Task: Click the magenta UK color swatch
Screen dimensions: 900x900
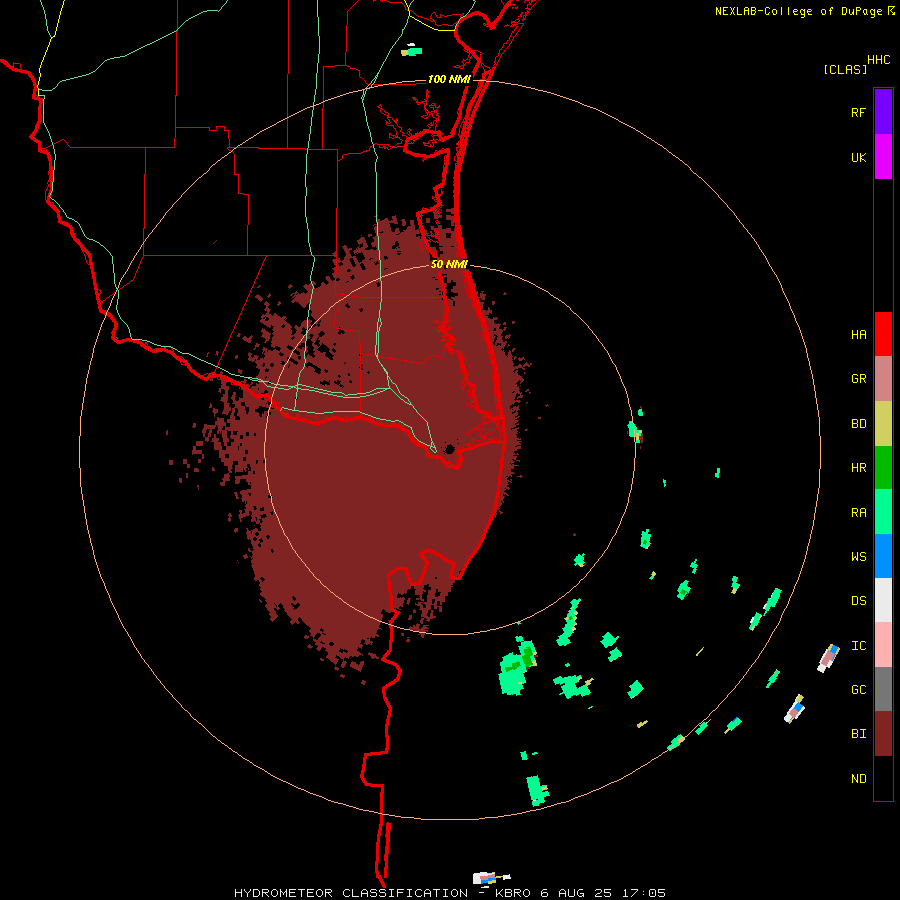Action: (x=883, y=157)
